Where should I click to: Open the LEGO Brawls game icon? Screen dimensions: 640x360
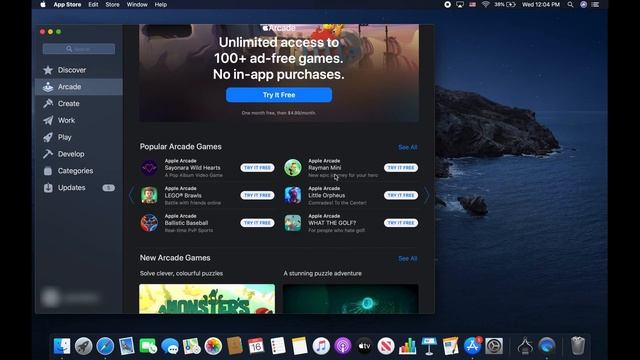tap(149, 195)
